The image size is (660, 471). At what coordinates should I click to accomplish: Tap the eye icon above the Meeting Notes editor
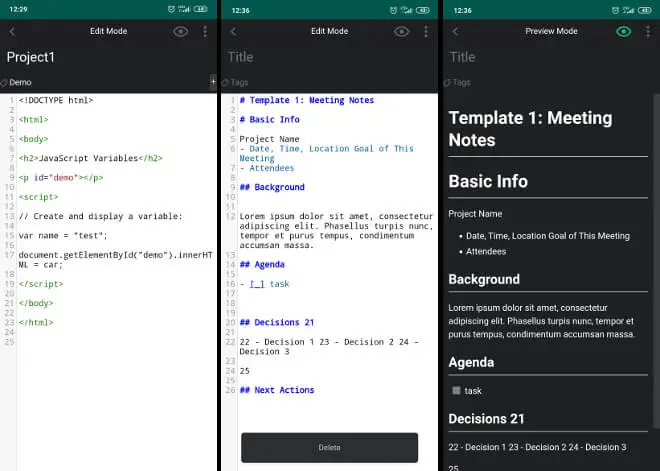[x=401, y=31]
